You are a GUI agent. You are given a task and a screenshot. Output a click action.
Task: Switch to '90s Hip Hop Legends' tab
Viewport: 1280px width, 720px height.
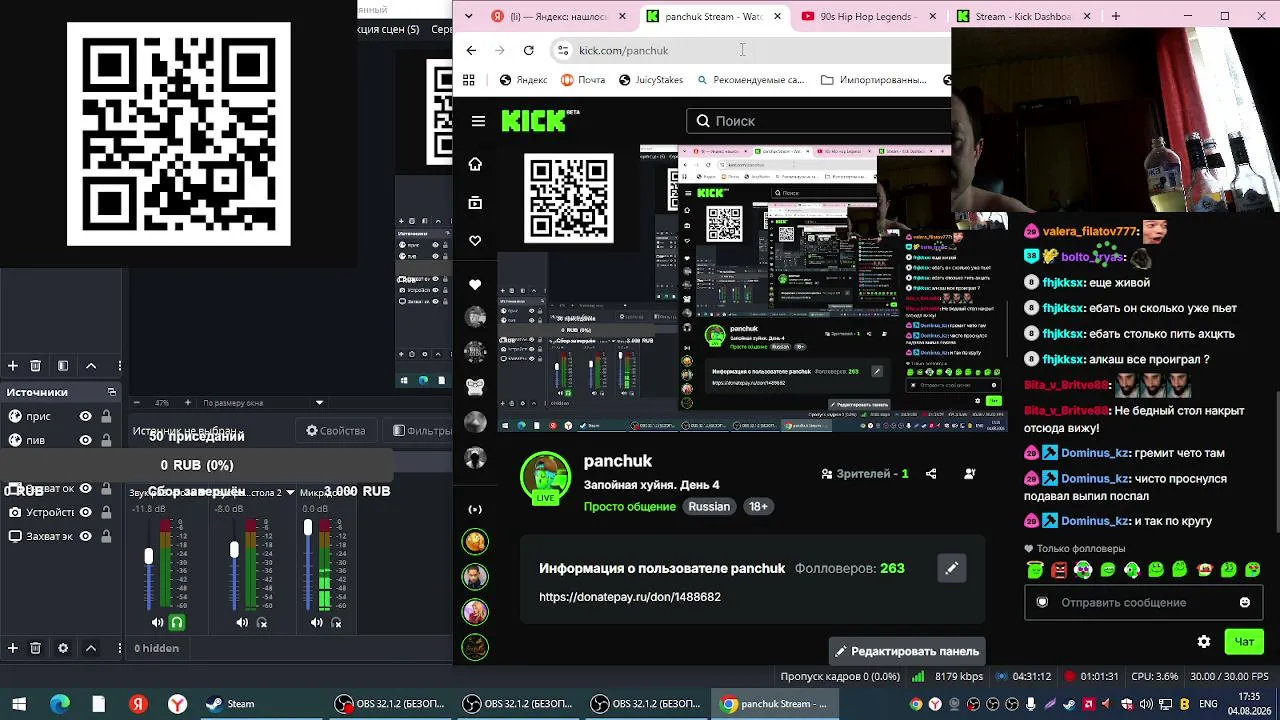(867, 16)
